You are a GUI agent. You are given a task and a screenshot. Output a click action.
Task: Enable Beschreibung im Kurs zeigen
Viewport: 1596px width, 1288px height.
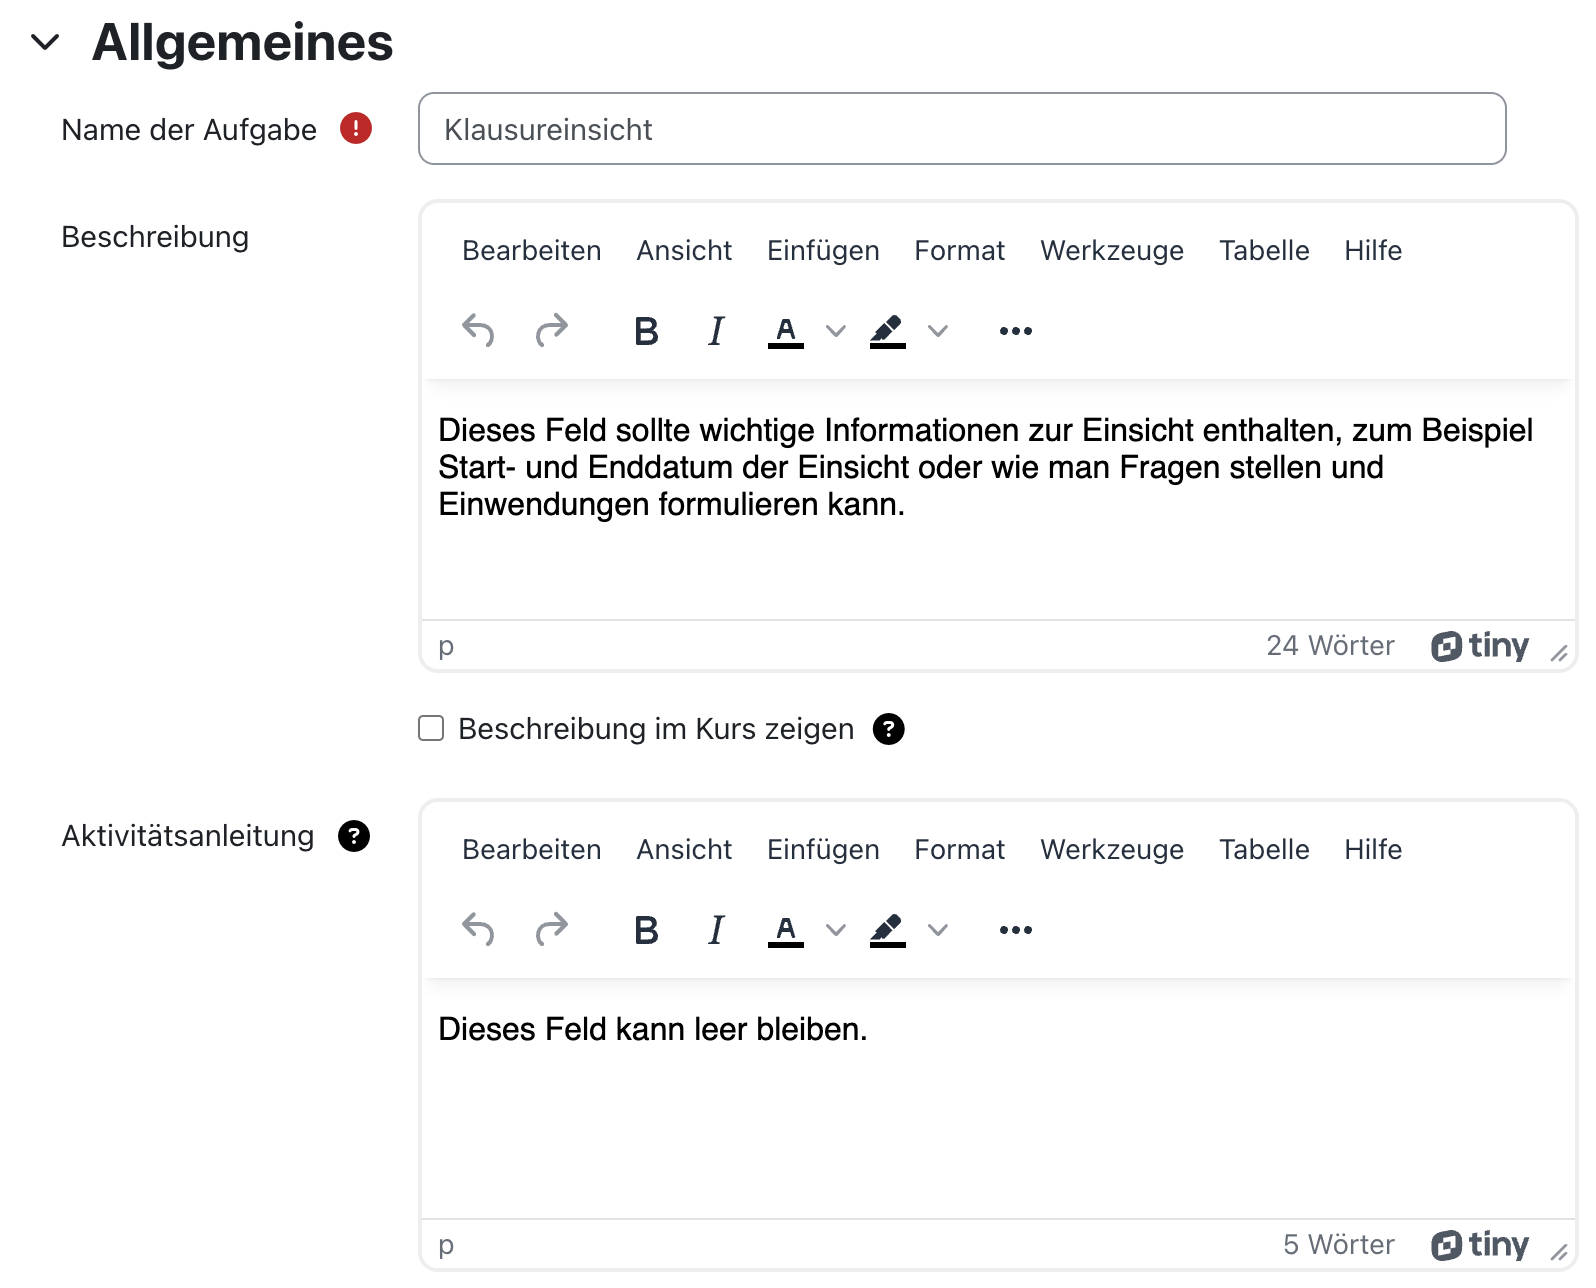point(430,729)
